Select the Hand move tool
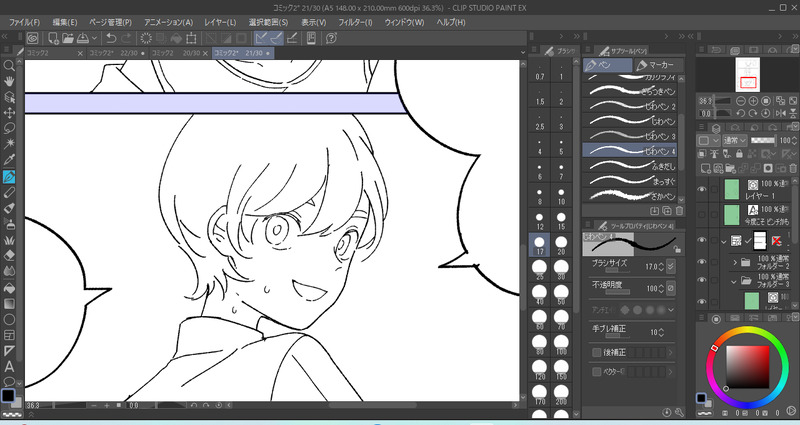This screenshot has height=425, width=800. tap(9, 82)
